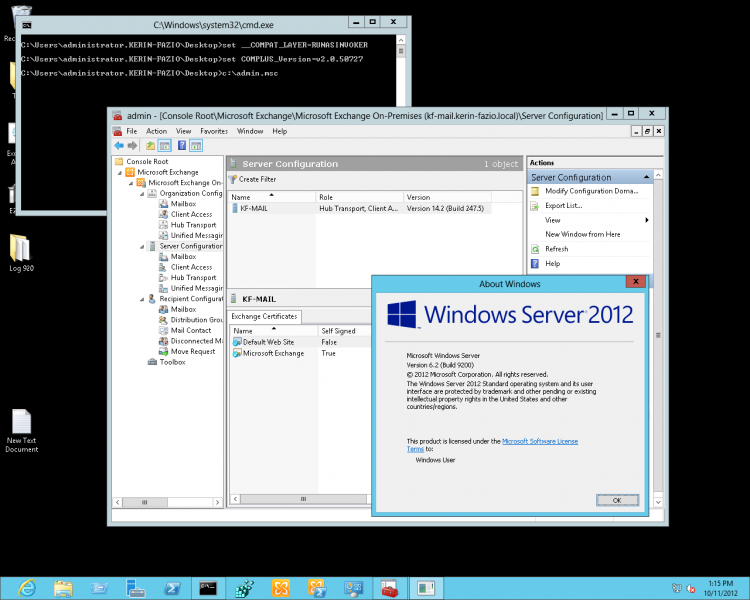The image size is (750, 600).
Task: Open Favorites menu
Action: [214, 131]
